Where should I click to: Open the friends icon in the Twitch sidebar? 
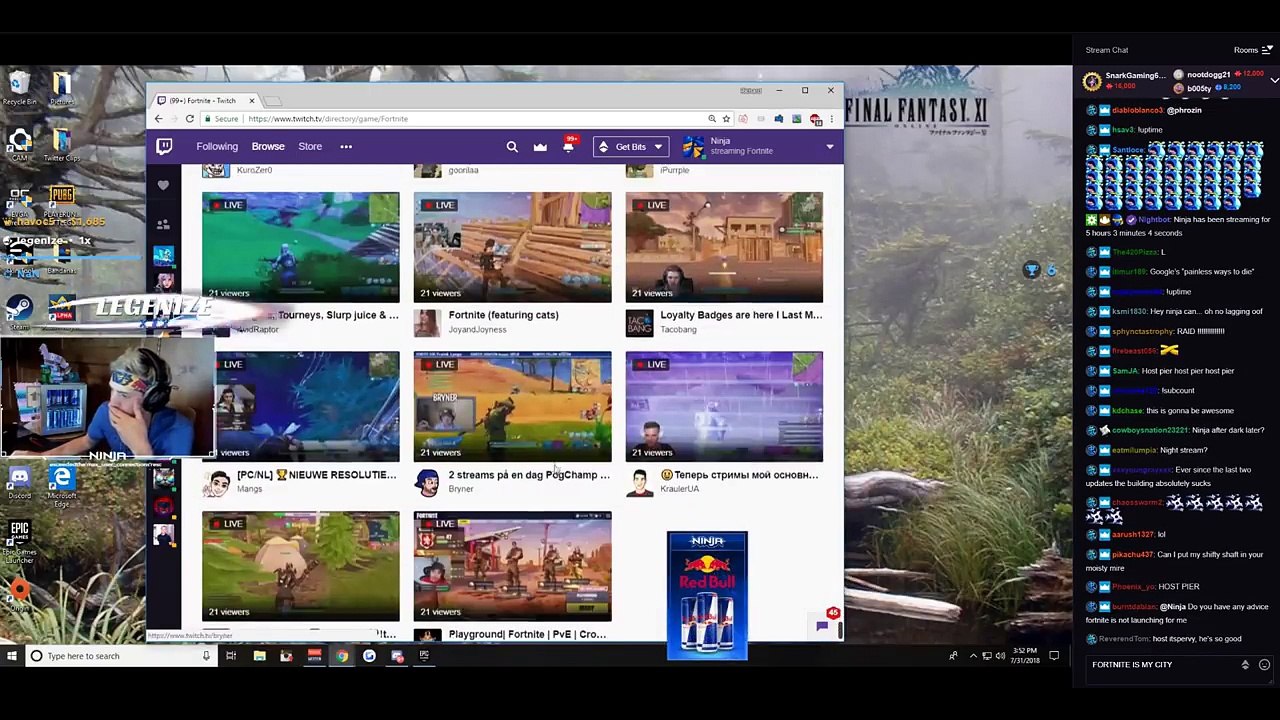click(164, 224)
